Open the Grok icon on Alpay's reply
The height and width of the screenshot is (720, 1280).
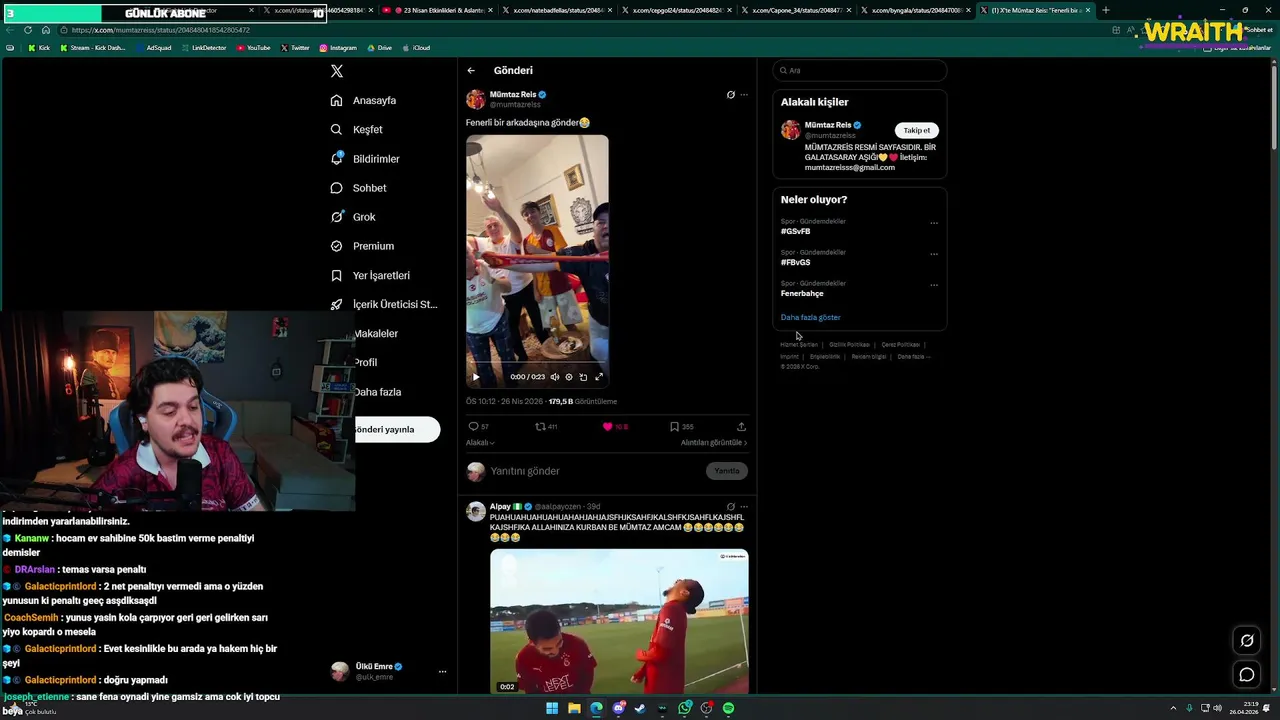pyautogui.click(x=730, y=507)
